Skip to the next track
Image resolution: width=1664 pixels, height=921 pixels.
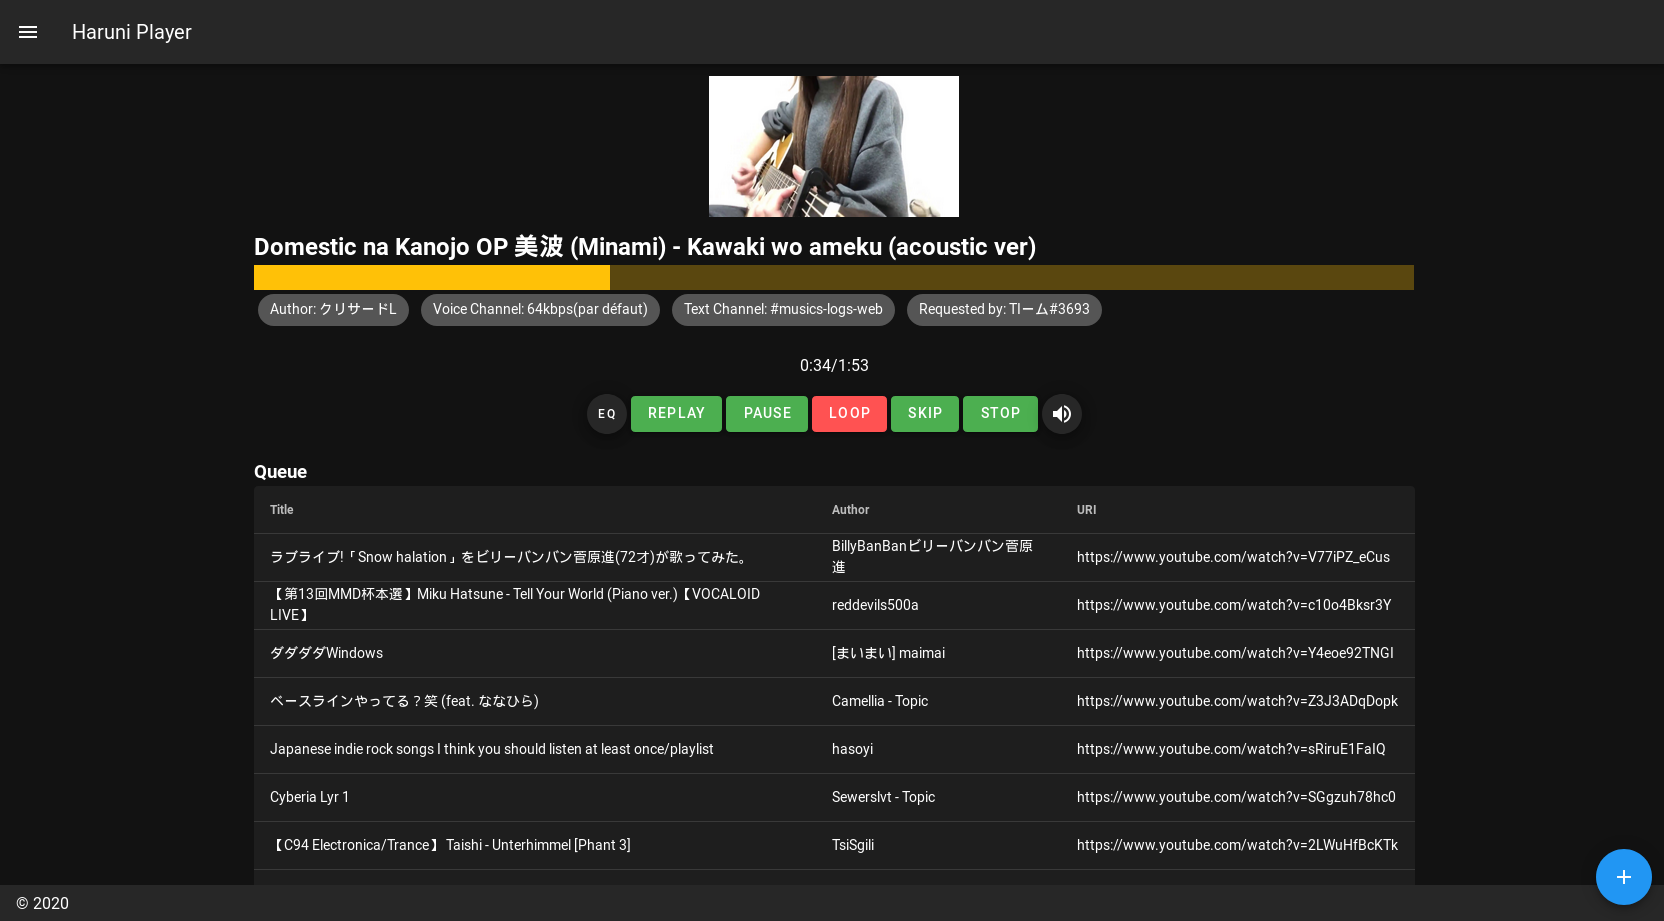coord(925,414)
